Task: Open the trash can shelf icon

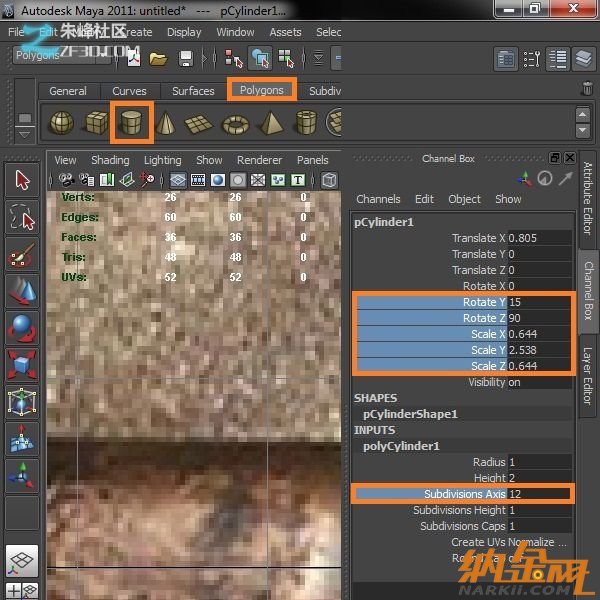Action: pos(587,88)
